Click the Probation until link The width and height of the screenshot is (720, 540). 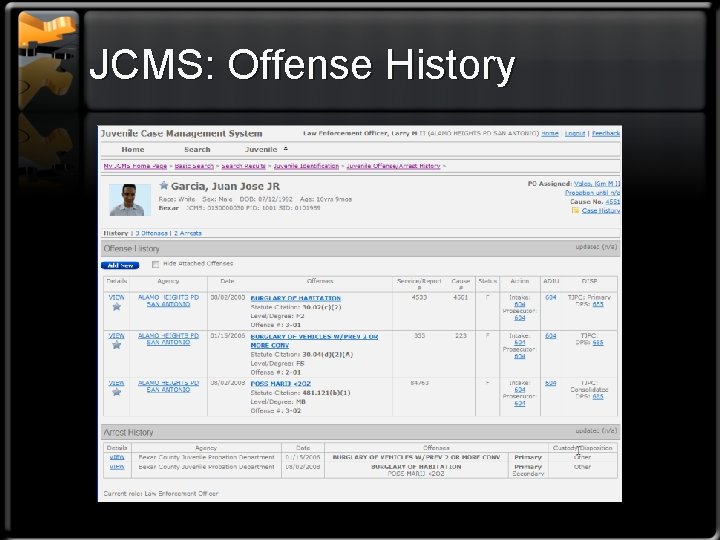592,193
